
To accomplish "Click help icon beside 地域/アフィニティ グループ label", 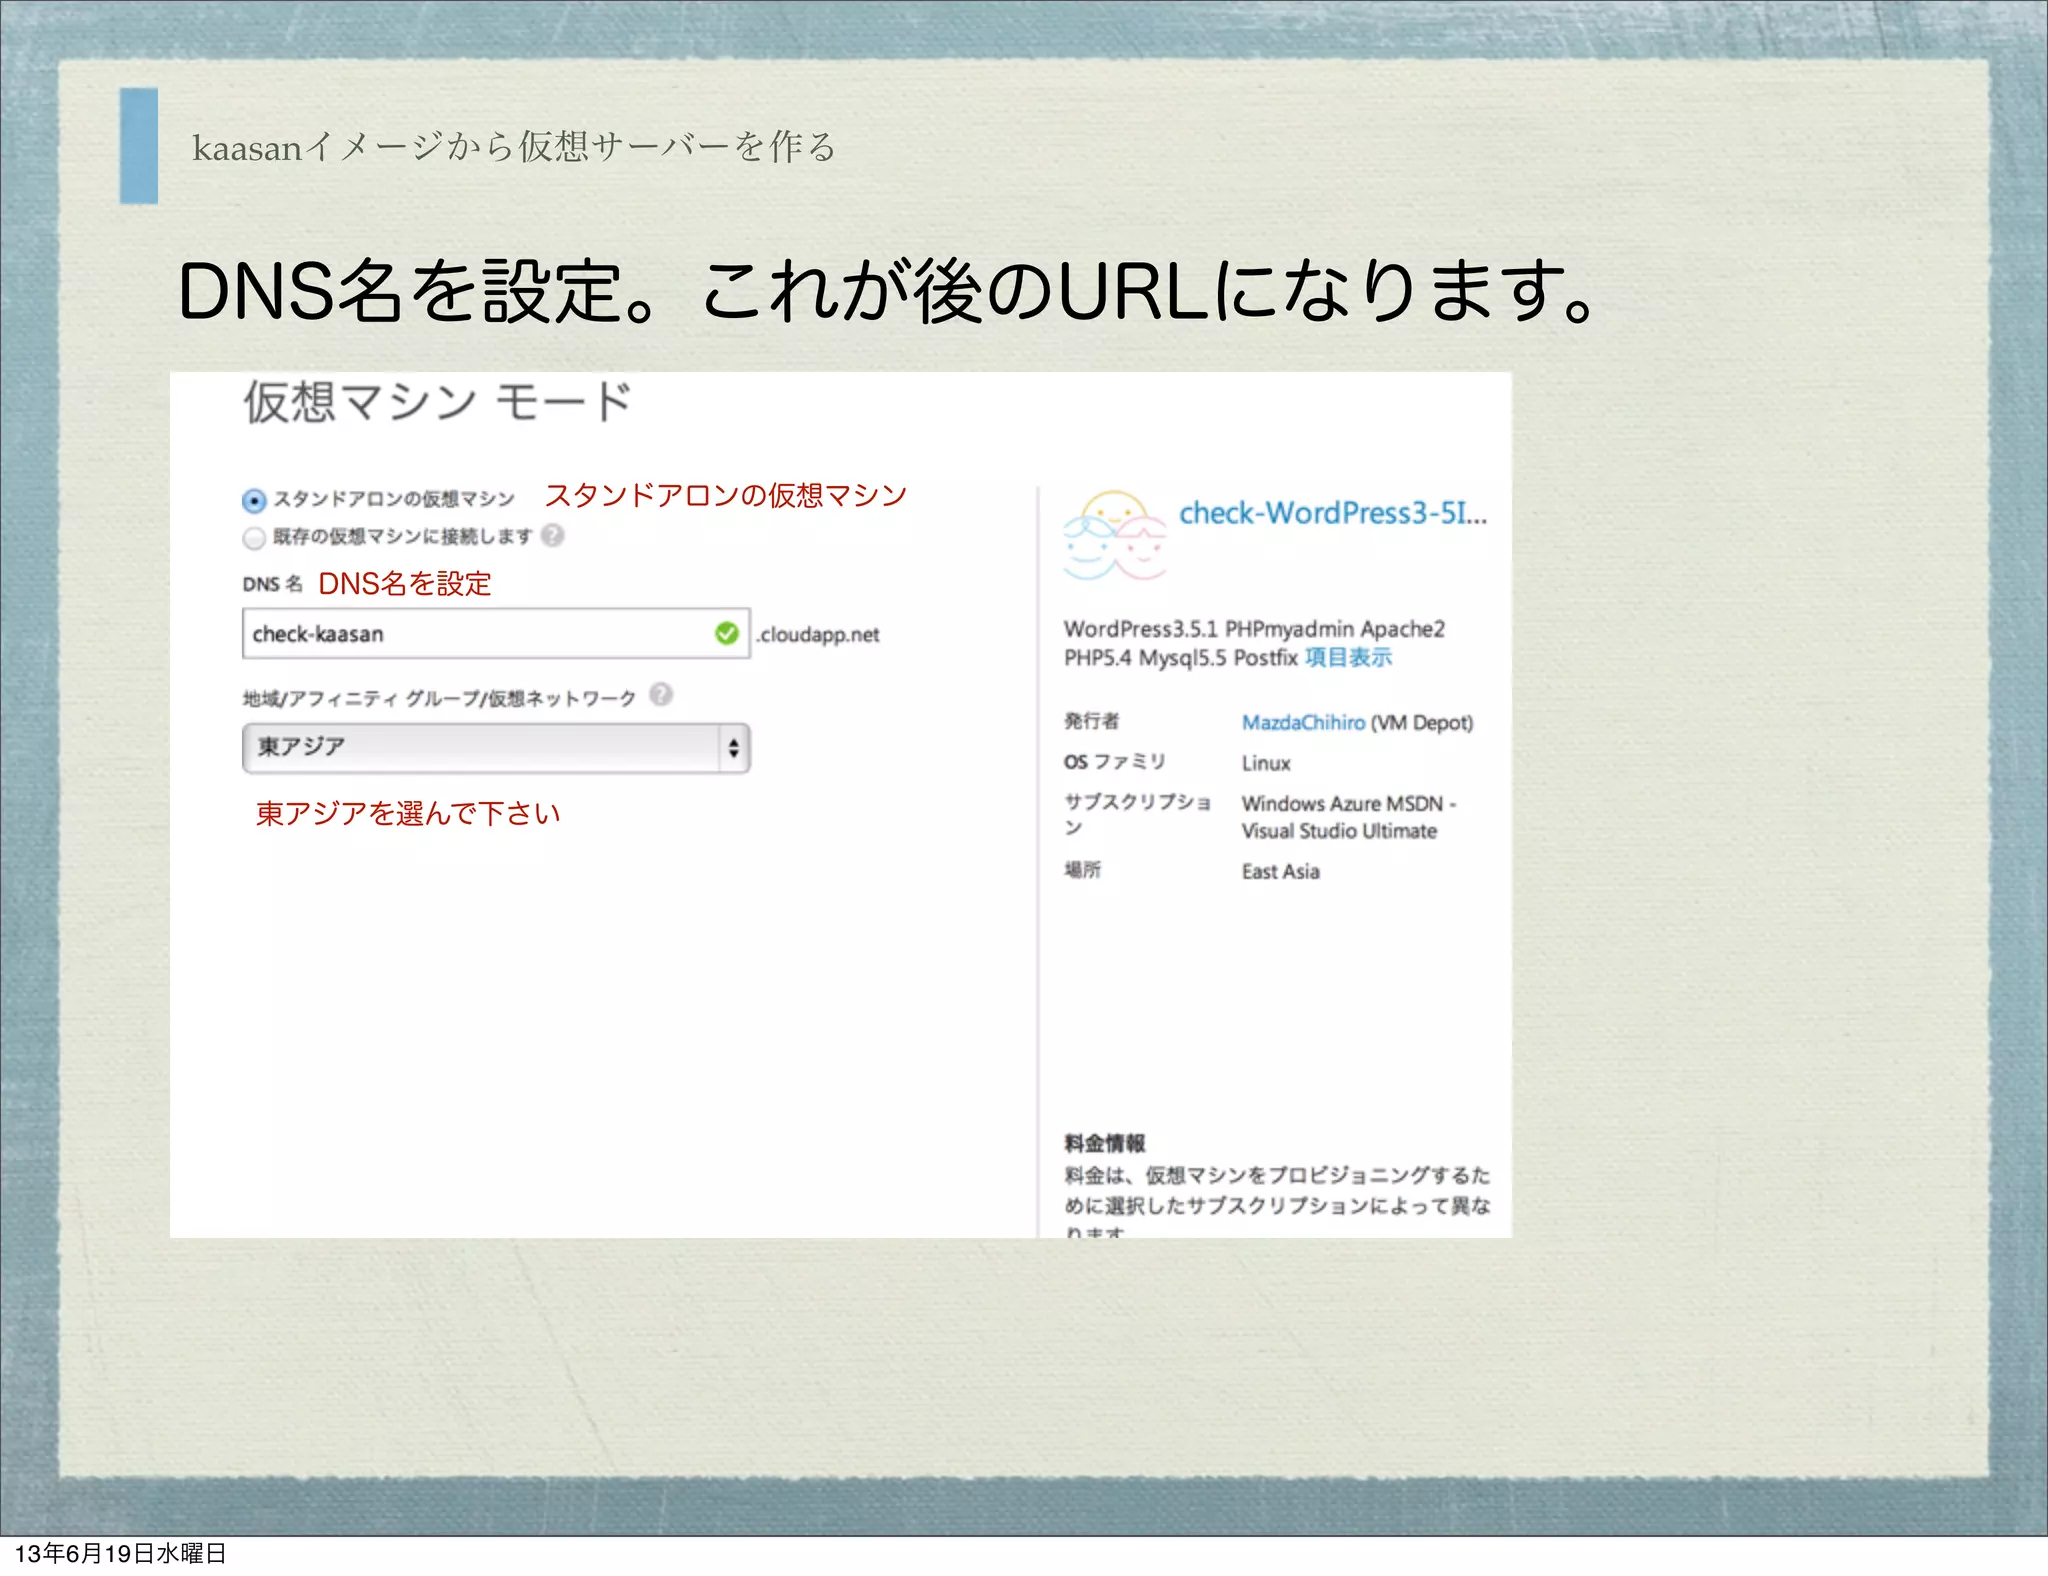I will coord(661,694).
